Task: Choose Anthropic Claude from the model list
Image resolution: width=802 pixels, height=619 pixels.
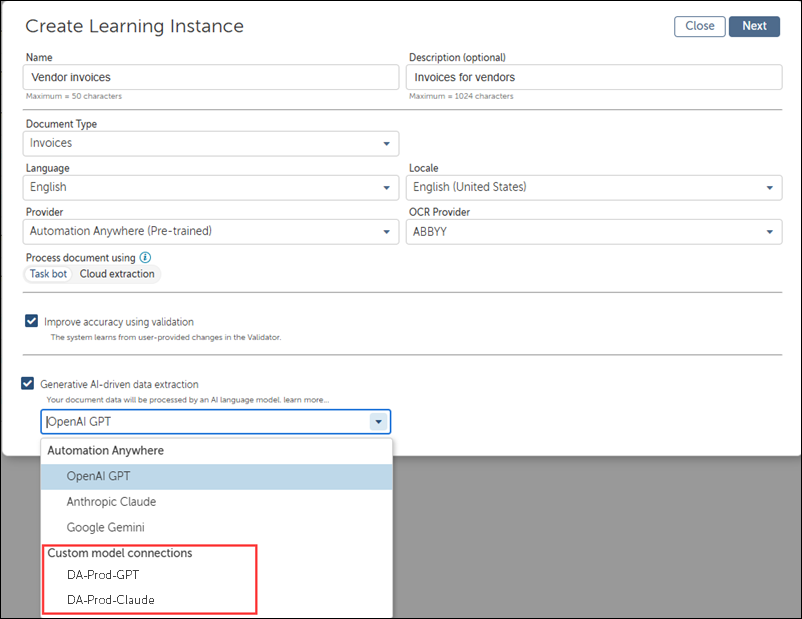Action: (216, 502)
